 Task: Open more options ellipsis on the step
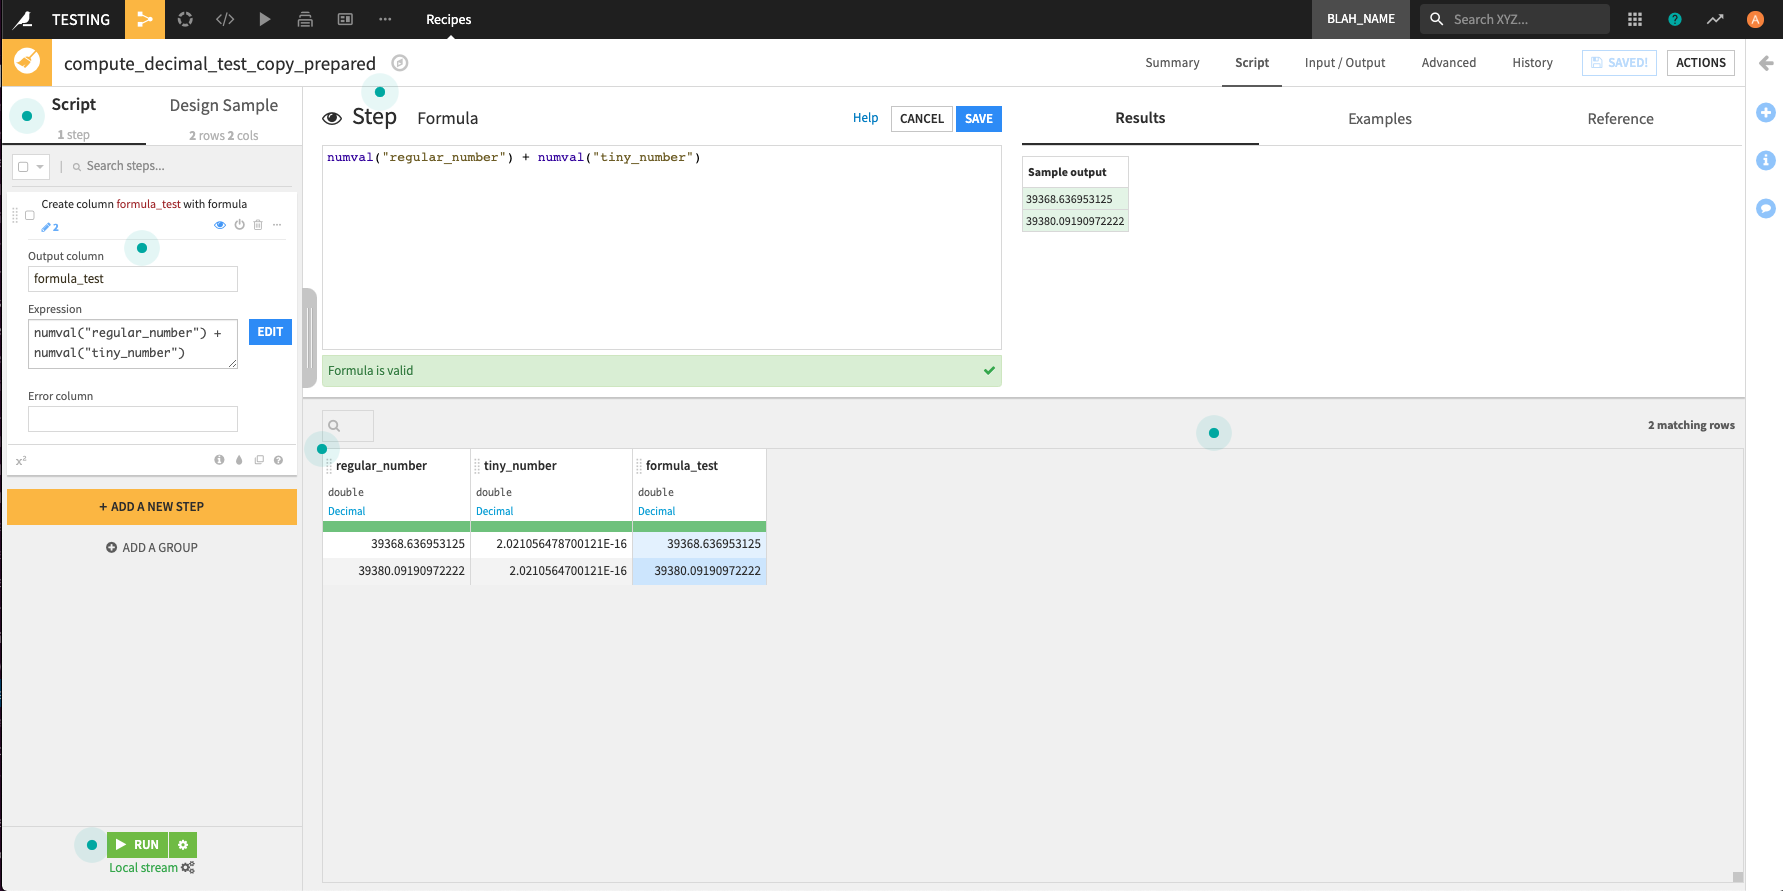(277, 225)
